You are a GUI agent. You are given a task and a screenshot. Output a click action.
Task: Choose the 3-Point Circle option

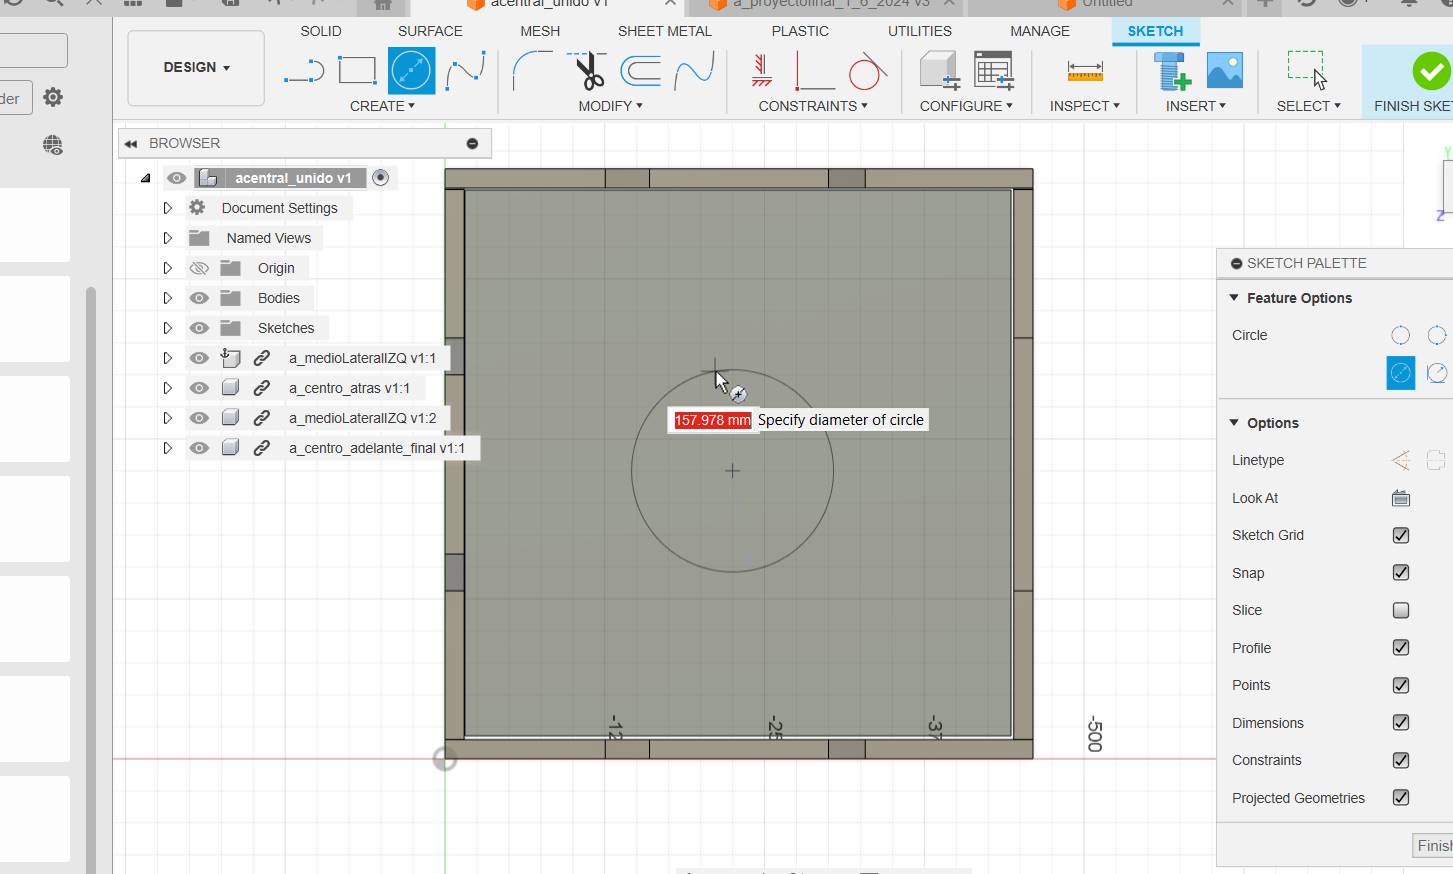click(1437, 335)
